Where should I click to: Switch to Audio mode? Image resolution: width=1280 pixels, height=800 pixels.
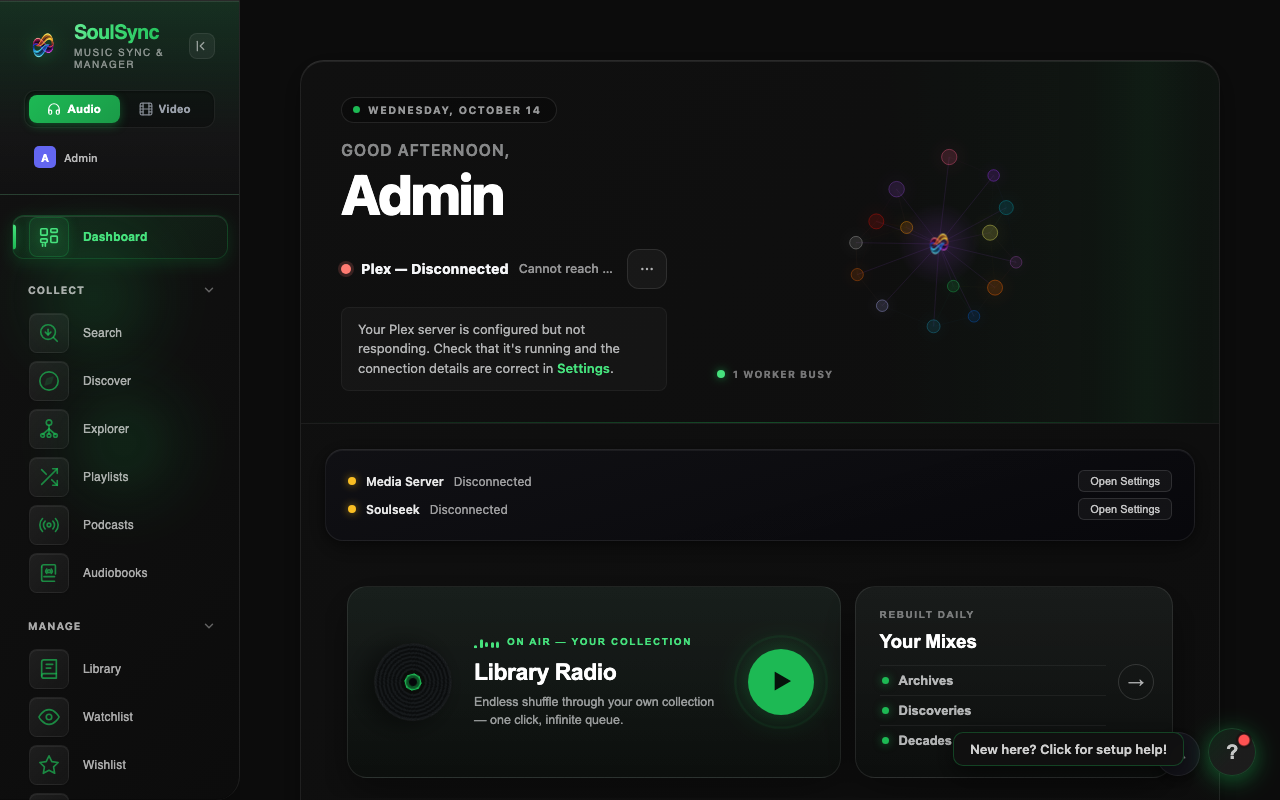[74, 109]
